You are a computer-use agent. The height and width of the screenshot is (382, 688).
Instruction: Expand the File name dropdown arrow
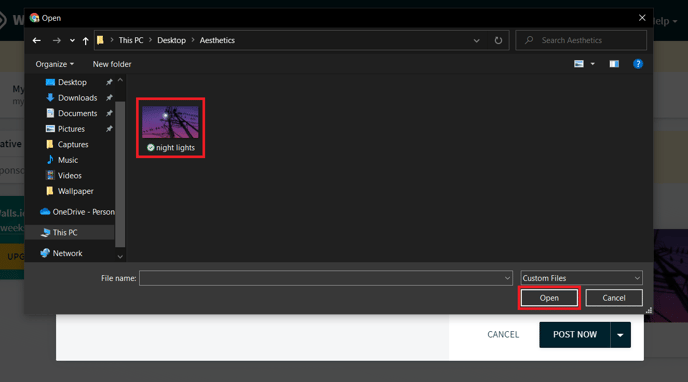(x=507, y=278)
